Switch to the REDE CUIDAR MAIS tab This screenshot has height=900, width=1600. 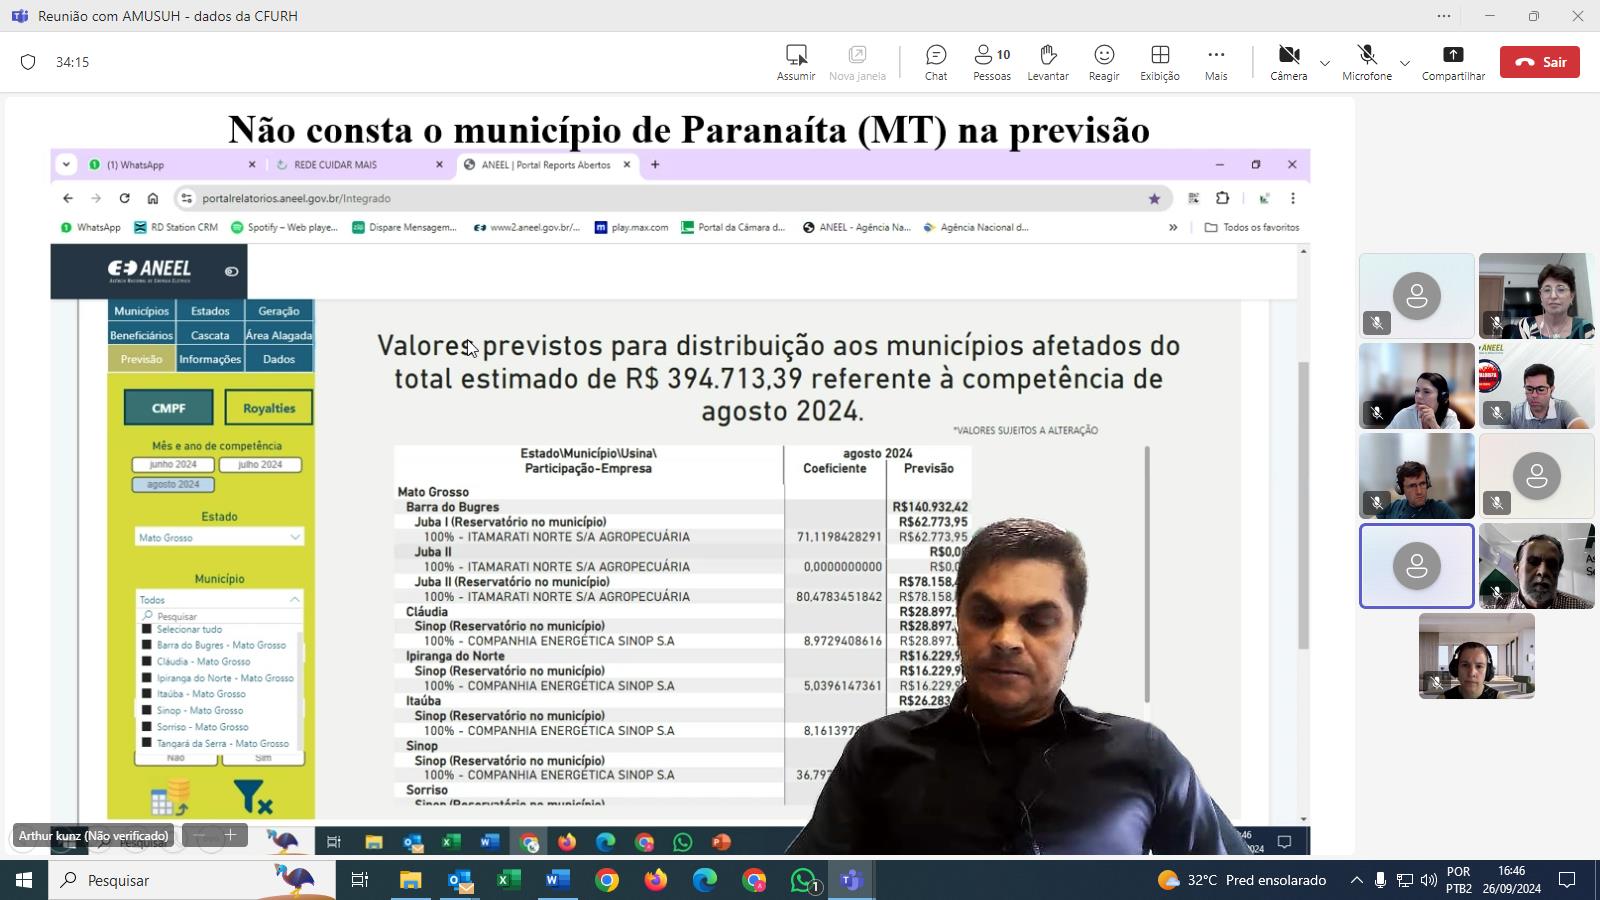click(x=360, y=165)
